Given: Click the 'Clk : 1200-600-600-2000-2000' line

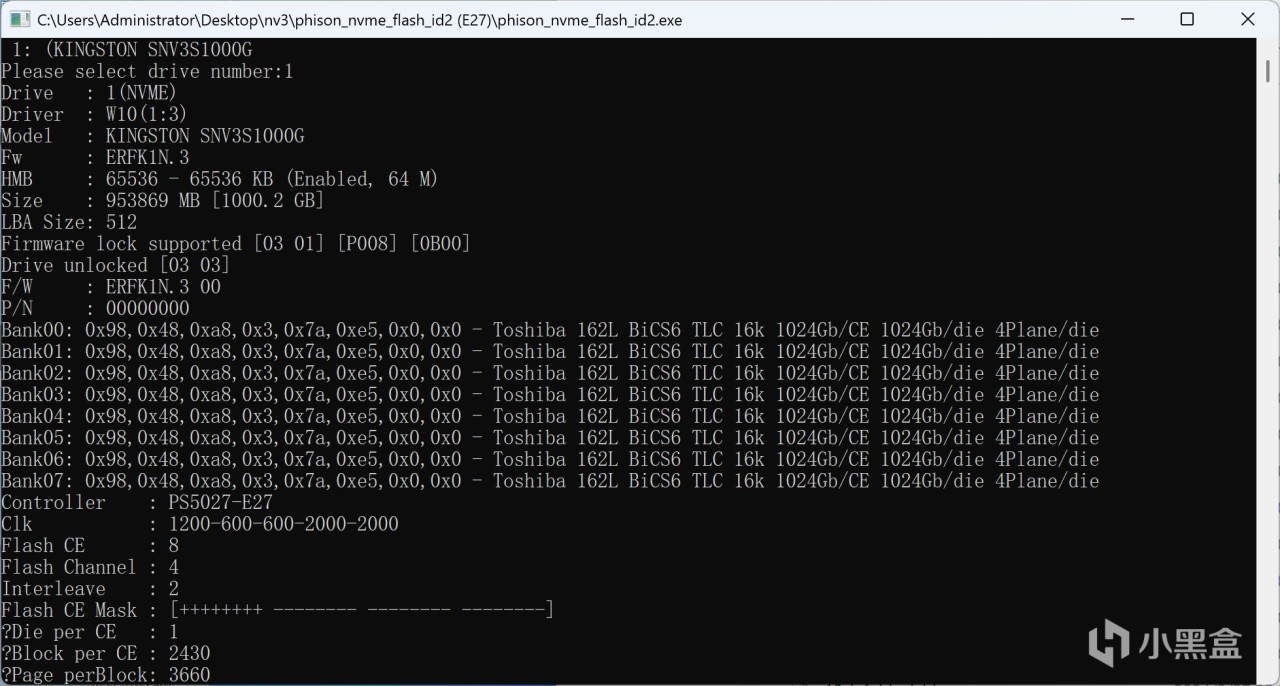Looking at the screenshot, I should pyautogui.click(x=200, y=524).
